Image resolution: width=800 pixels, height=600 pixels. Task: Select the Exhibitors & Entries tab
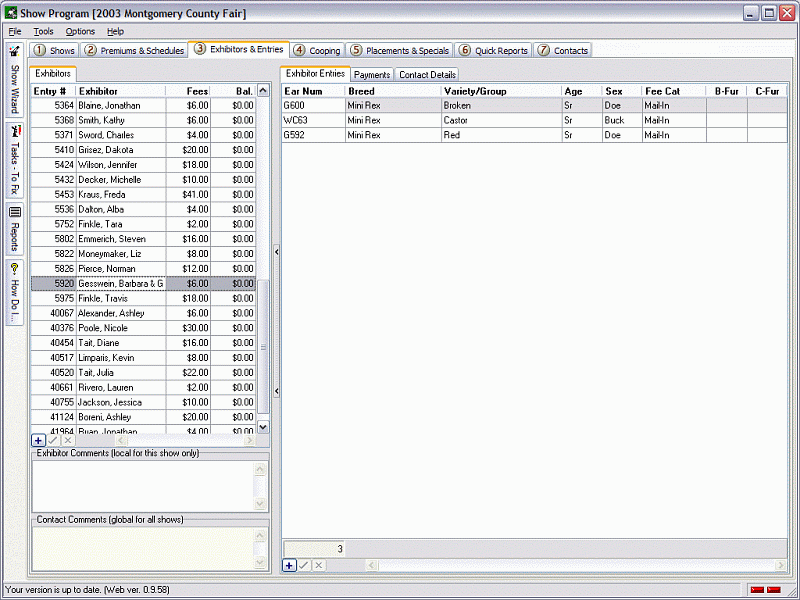pos(239,49)
